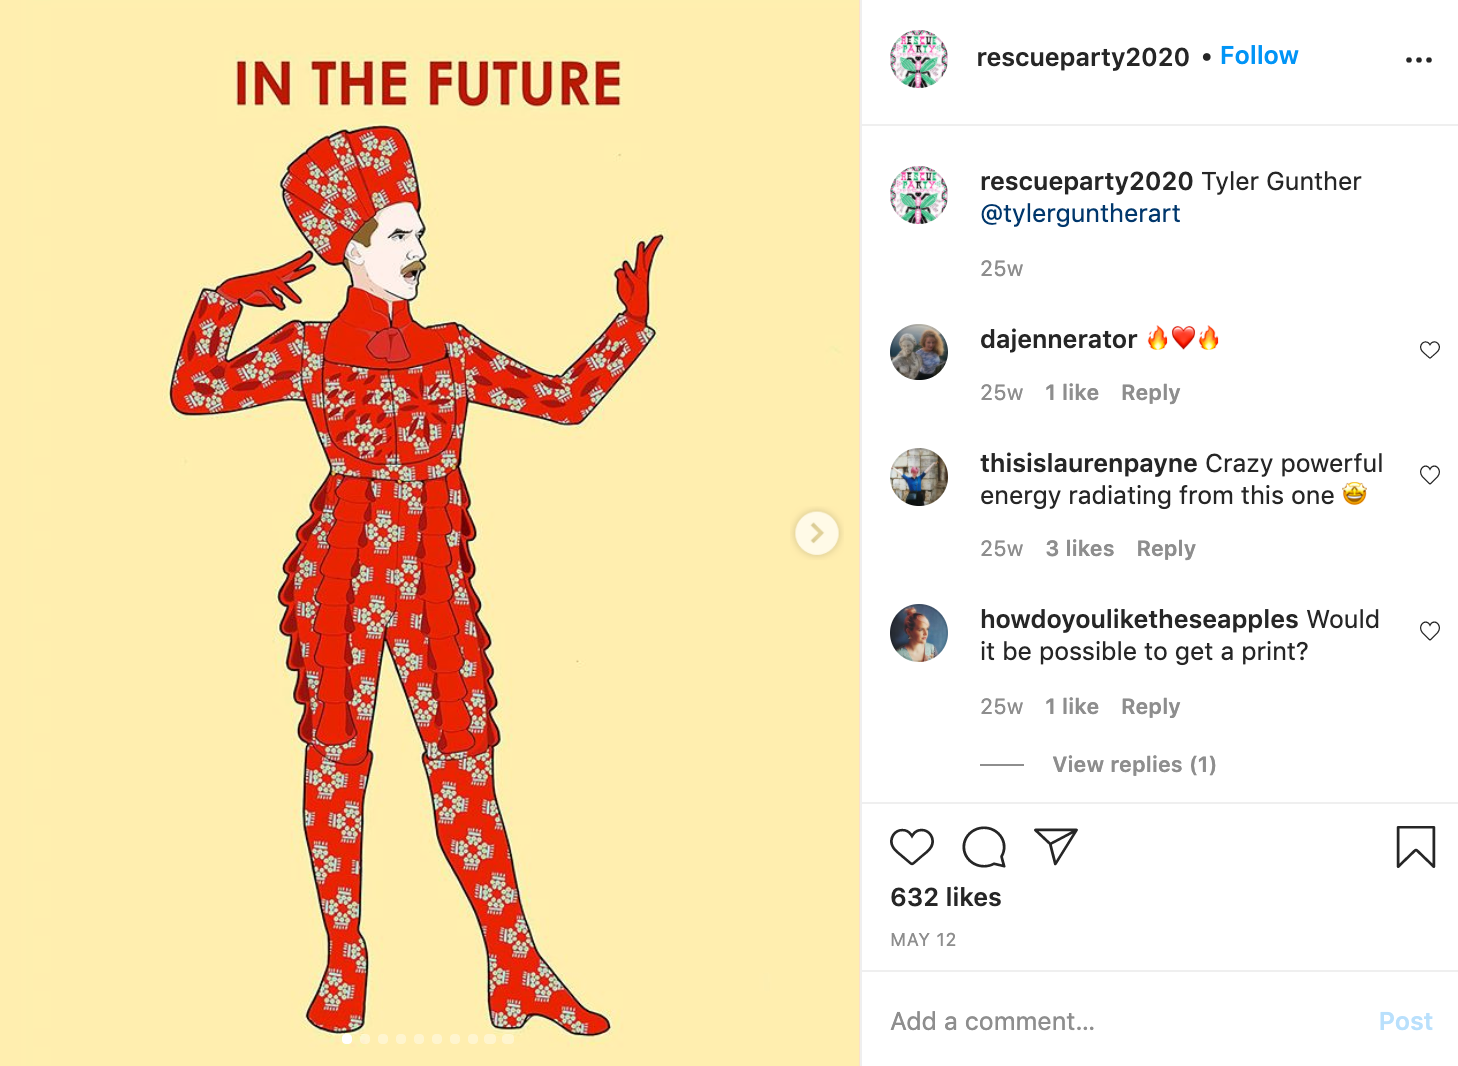The width and height of the screenshot is (1458, 1066).
Task: Save post with bookmark icon
Action: tap(1415, 846)
